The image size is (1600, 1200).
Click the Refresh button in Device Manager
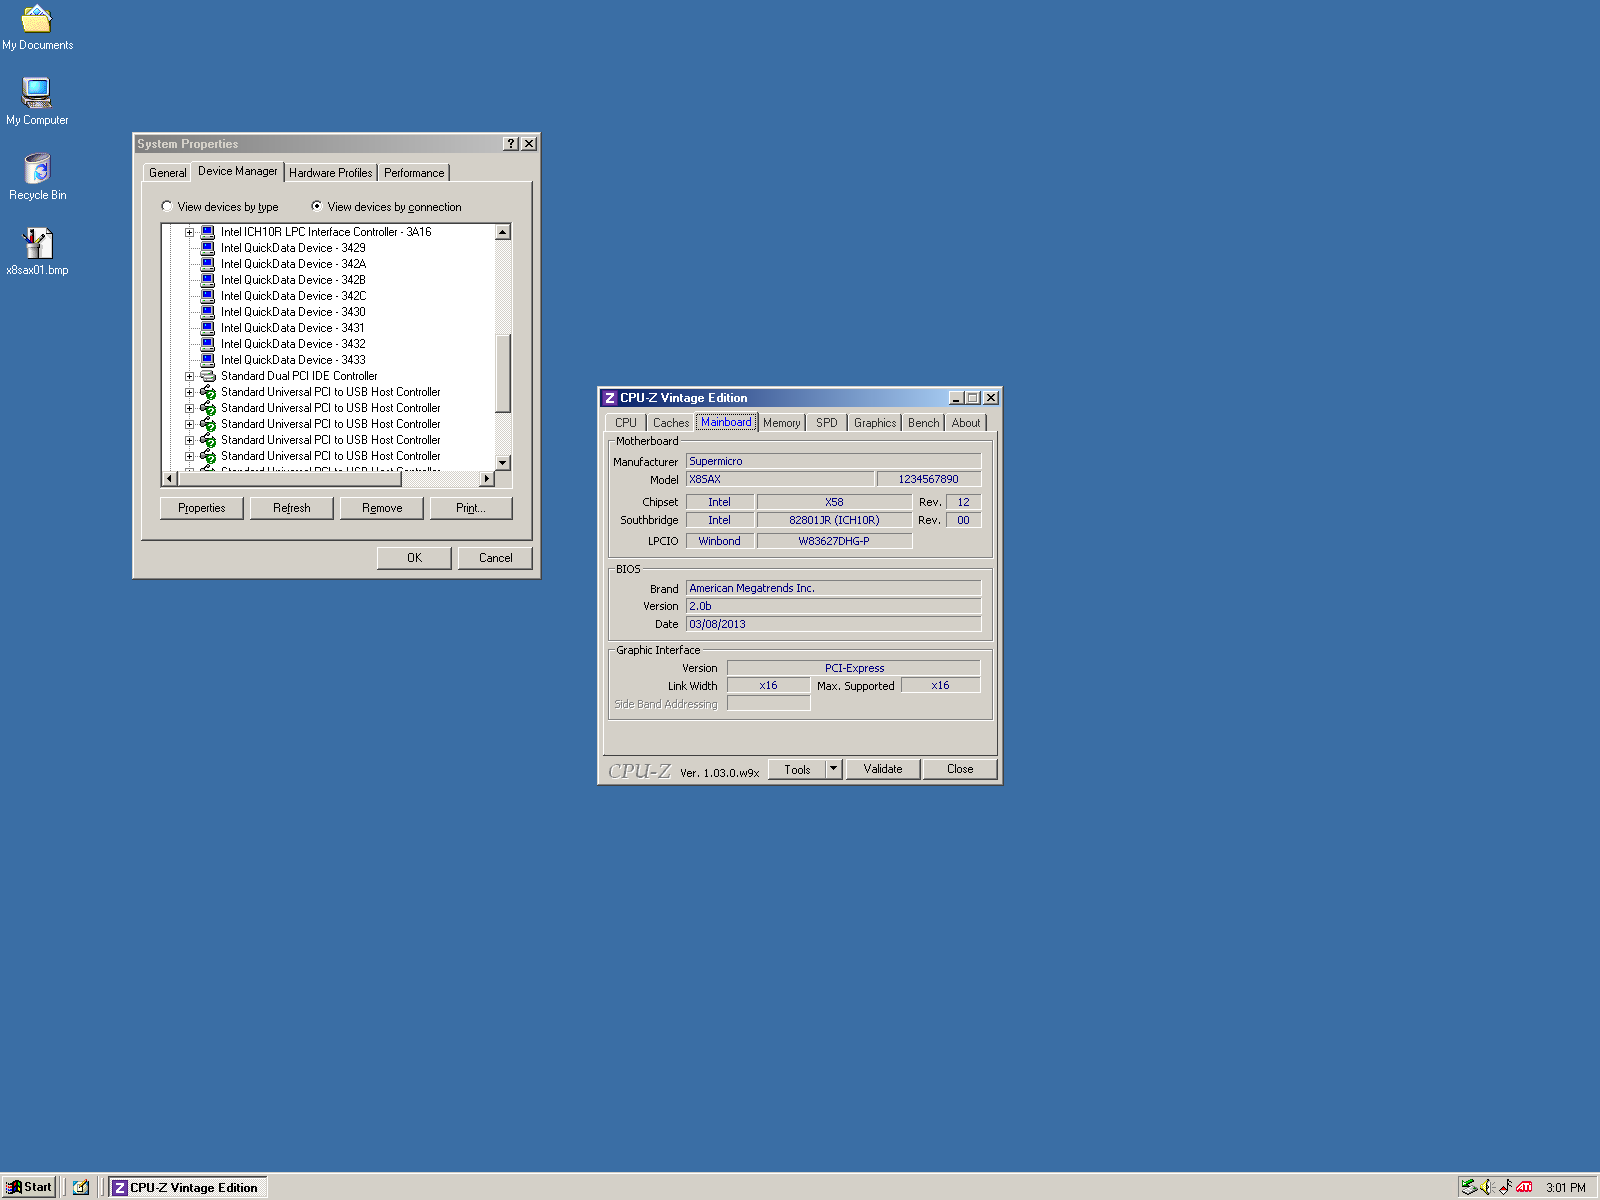pyautogui.click(x=292, y=508)
